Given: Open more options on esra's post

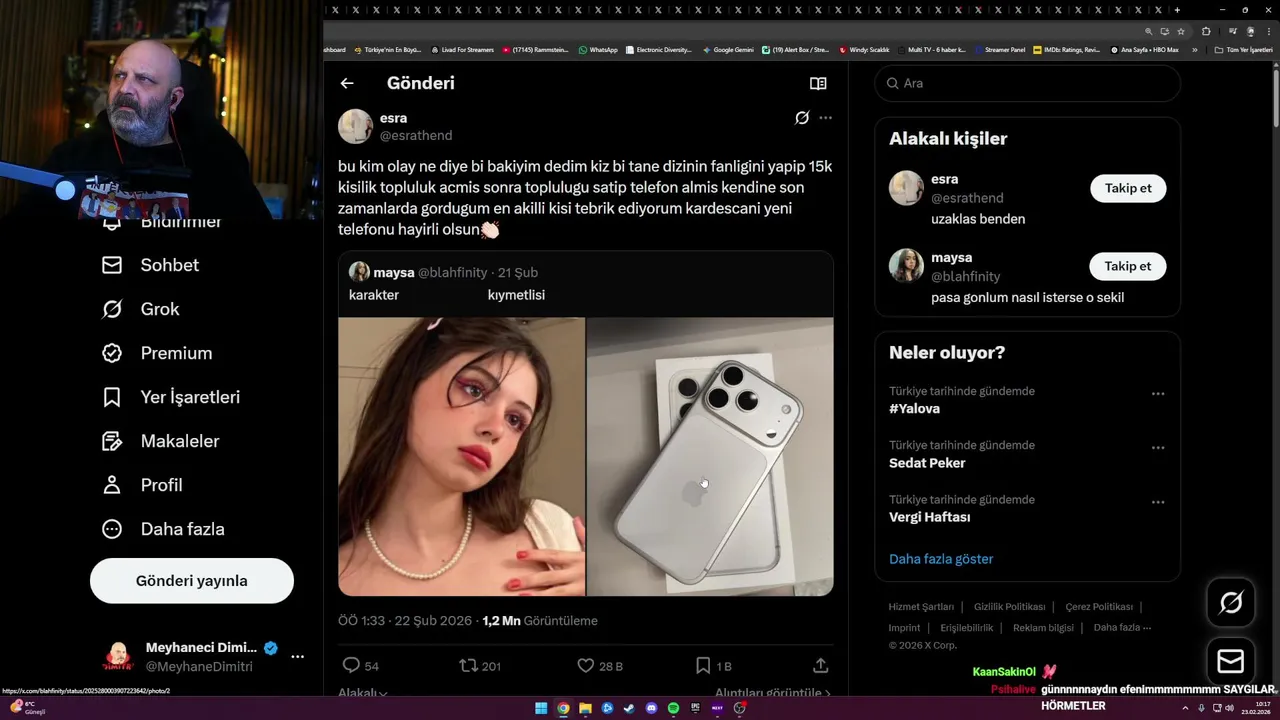Looking at the screenshot, I should click(825, 118).
